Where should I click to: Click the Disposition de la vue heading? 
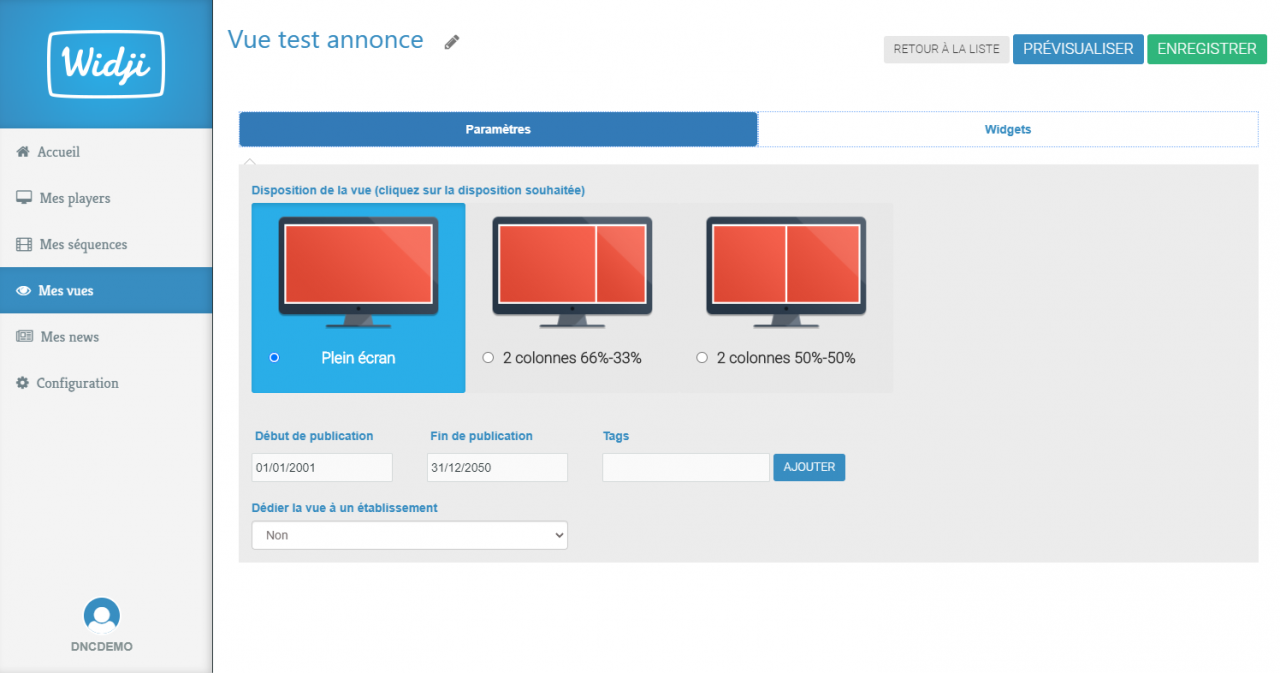click(x=418, y=190)
